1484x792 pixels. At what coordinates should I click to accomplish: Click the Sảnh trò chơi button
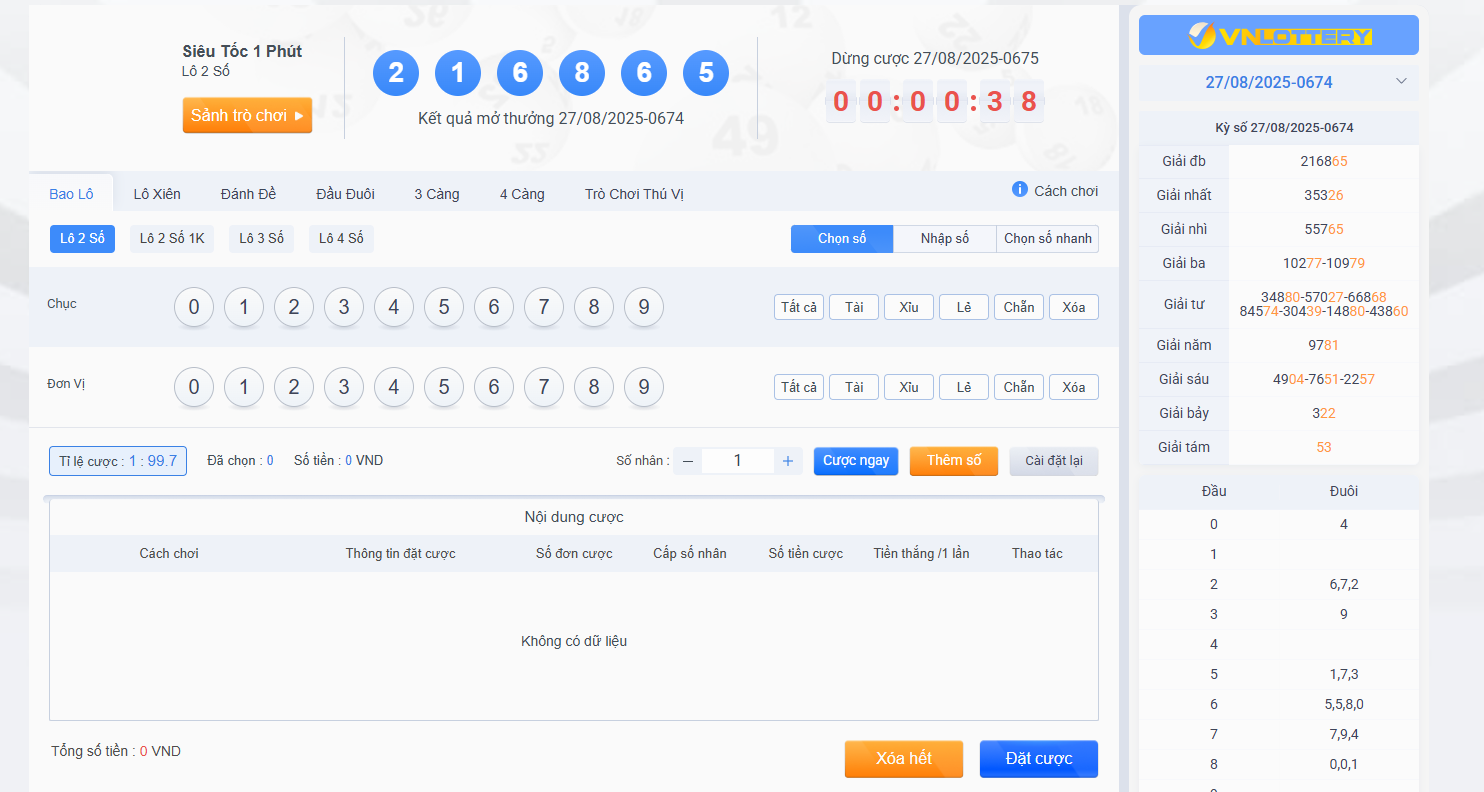pyautogui.click(x=247, y=115)
